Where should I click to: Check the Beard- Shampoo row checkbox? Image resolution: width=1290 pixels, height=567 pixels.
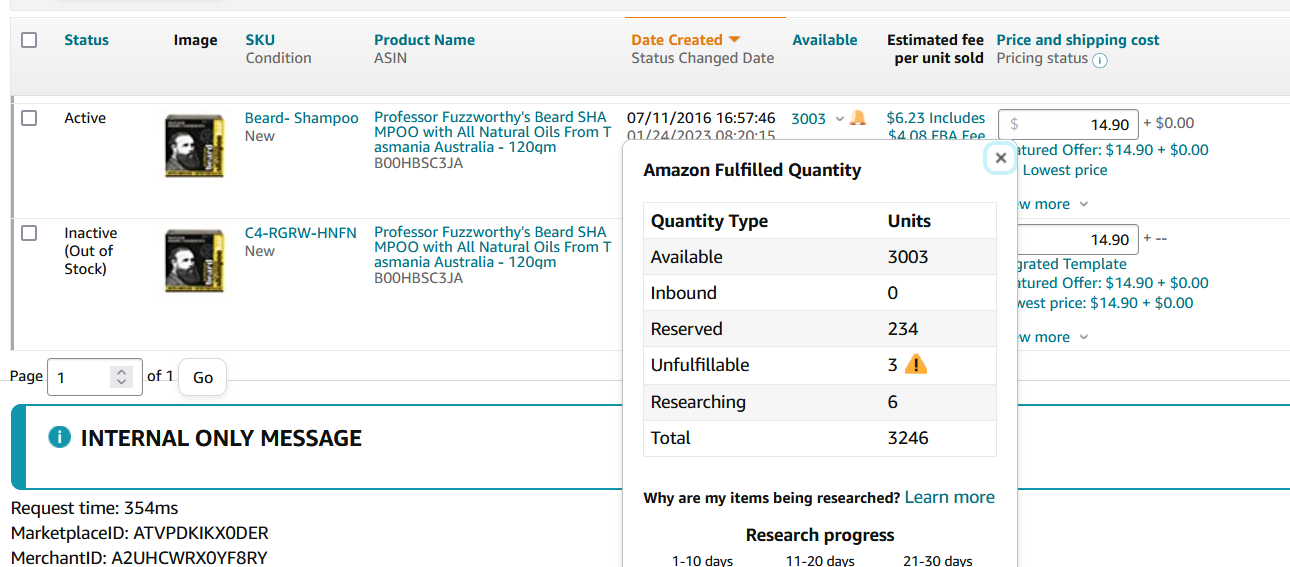pos(29,118)
